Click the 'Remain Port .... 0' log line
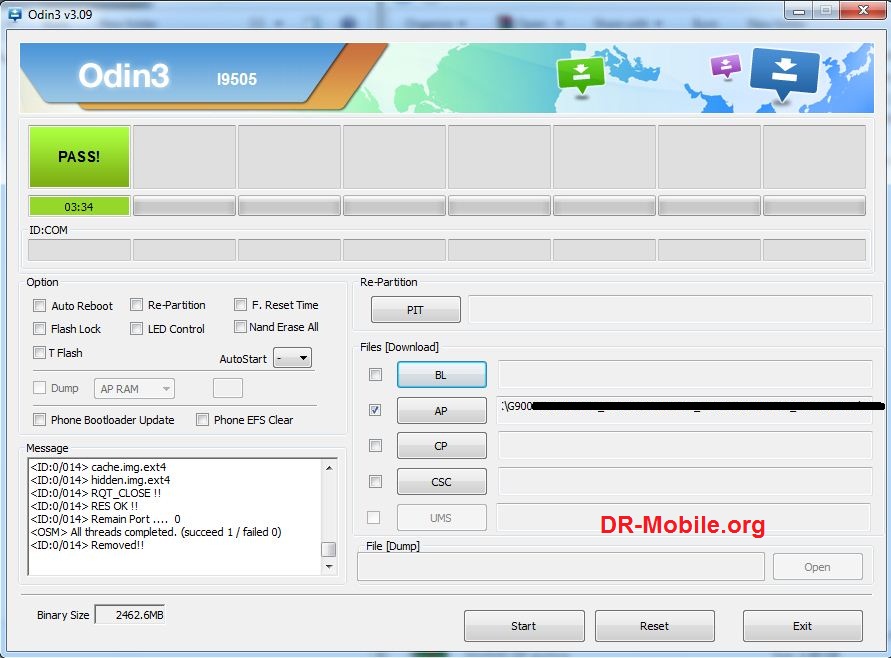Screen dimensions: 891x658 point(106,519)
